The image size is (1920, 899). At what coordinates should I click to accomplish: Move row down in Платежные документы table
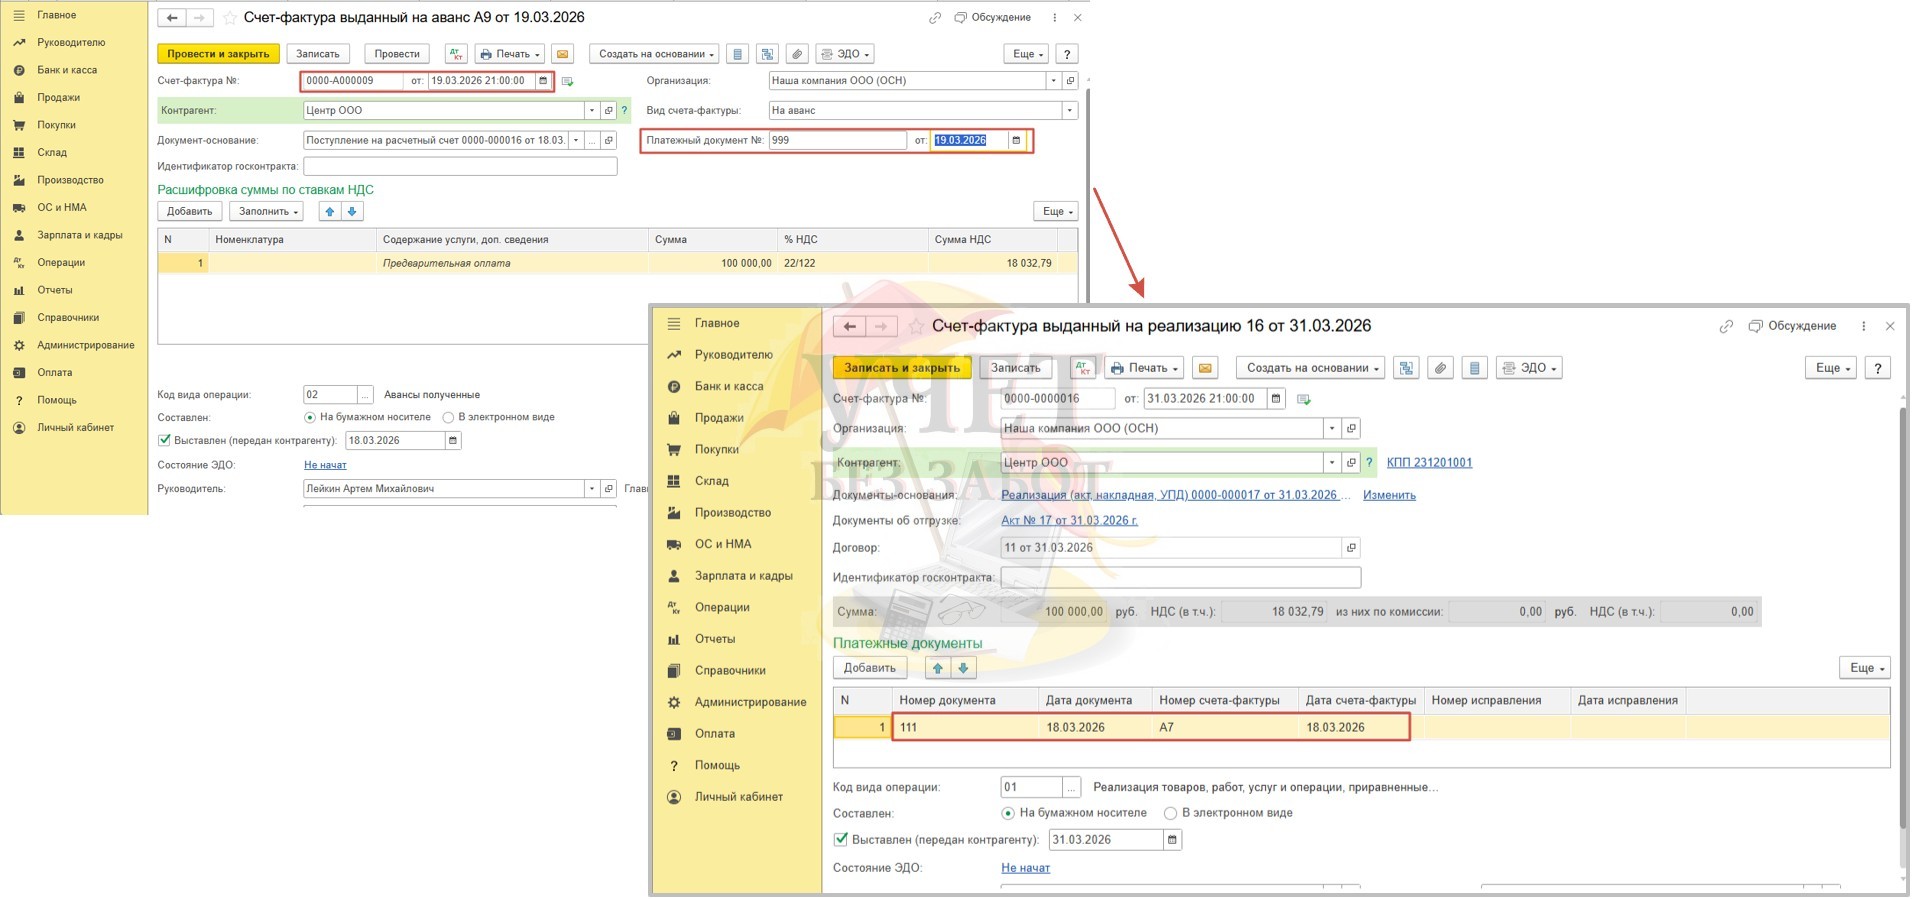point(963,668)
